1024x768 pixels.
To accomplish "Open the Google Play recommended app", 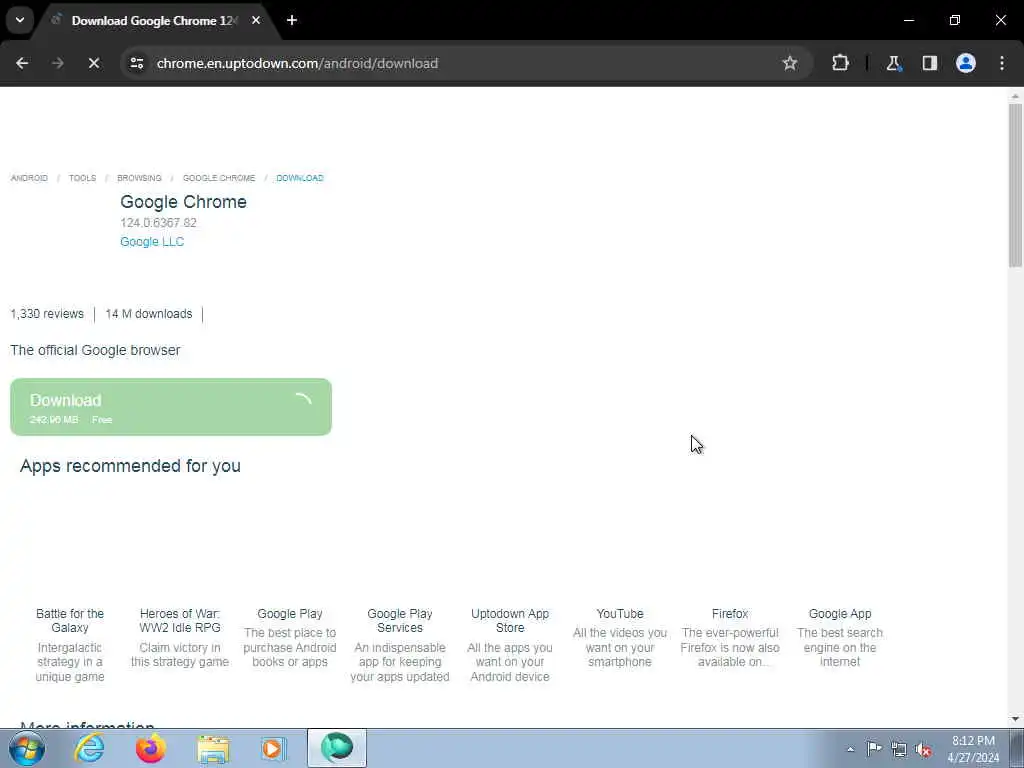I will [x=290, y=614].
